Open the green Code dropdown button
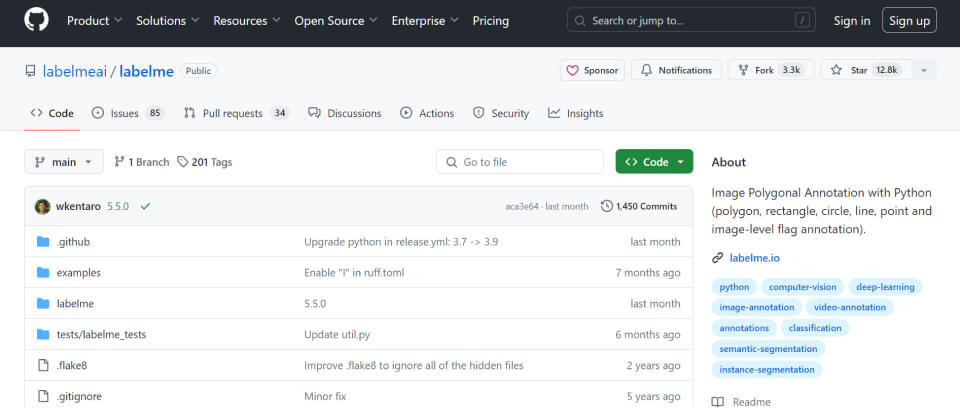This screenshot has width=960, height=408. tap(654, 162)
